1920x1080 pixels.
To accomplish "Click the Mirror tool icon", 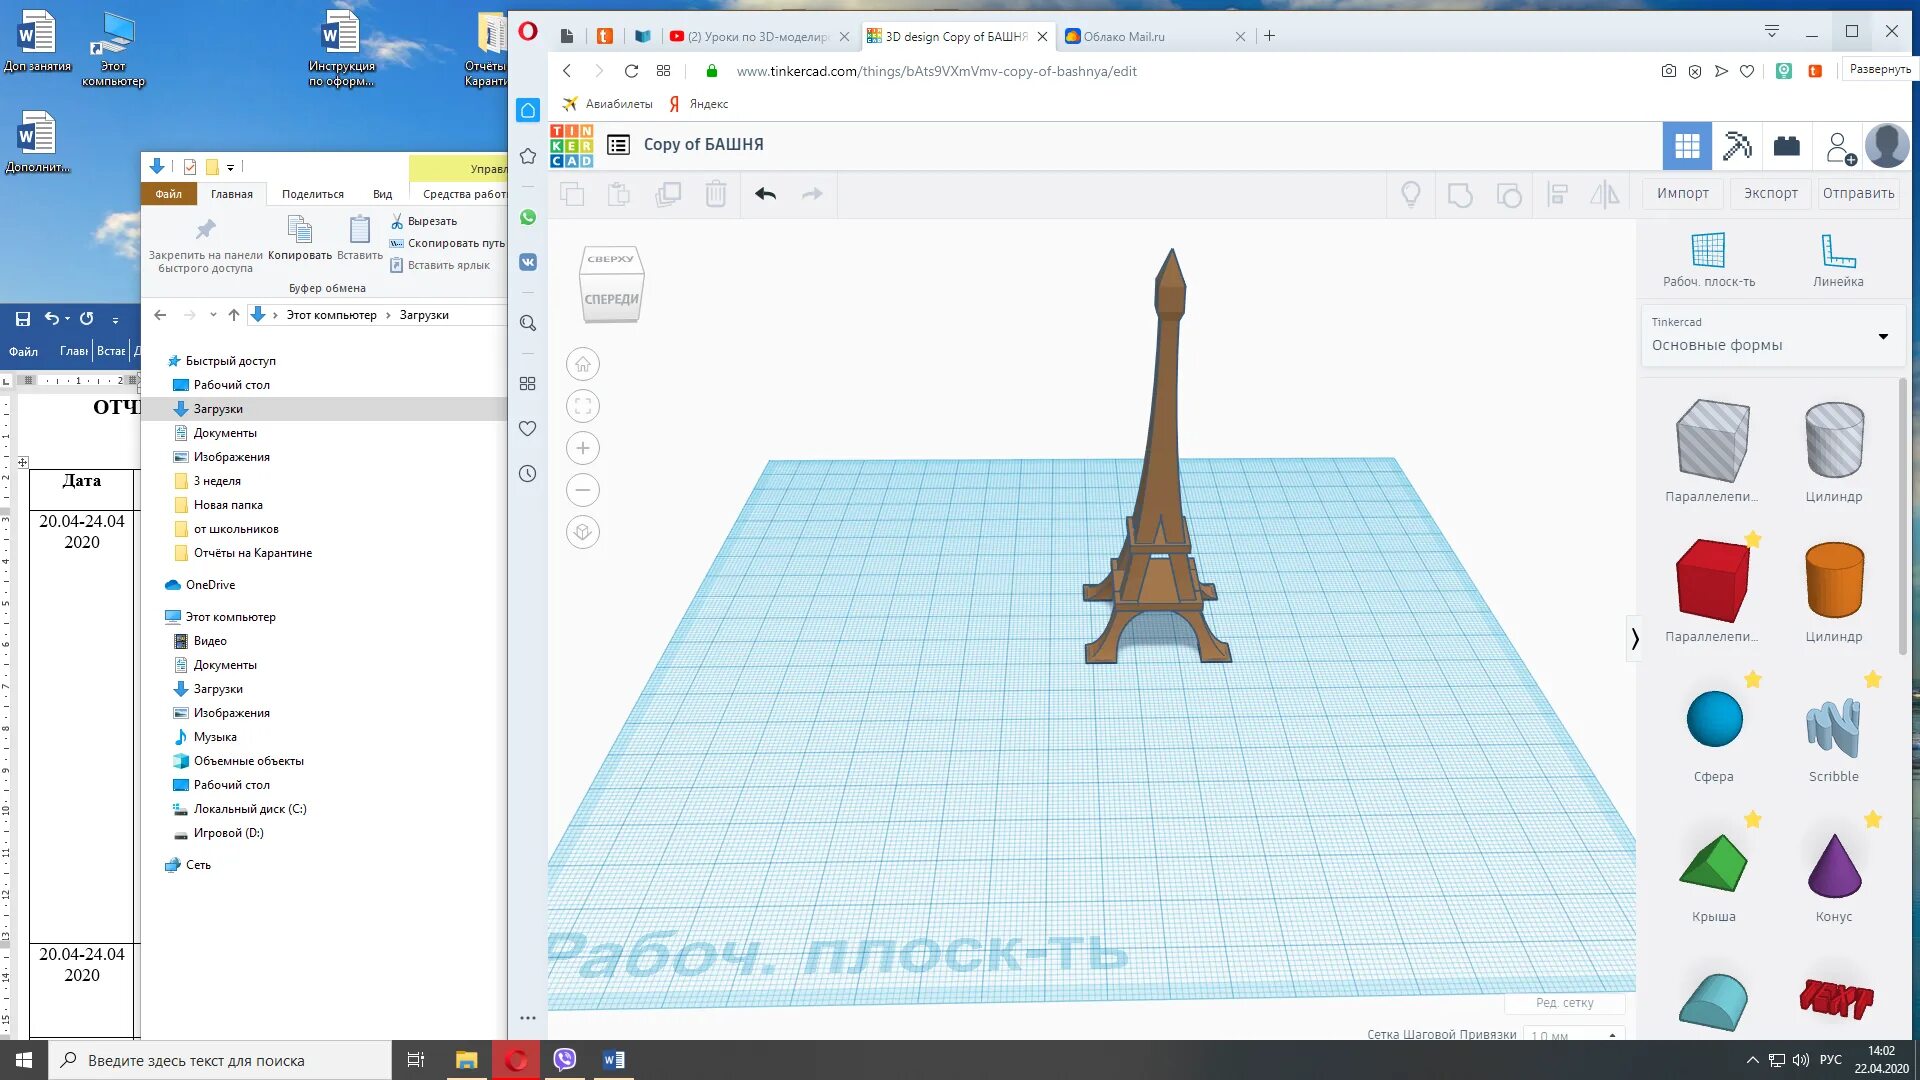I will click(1604, 194).
